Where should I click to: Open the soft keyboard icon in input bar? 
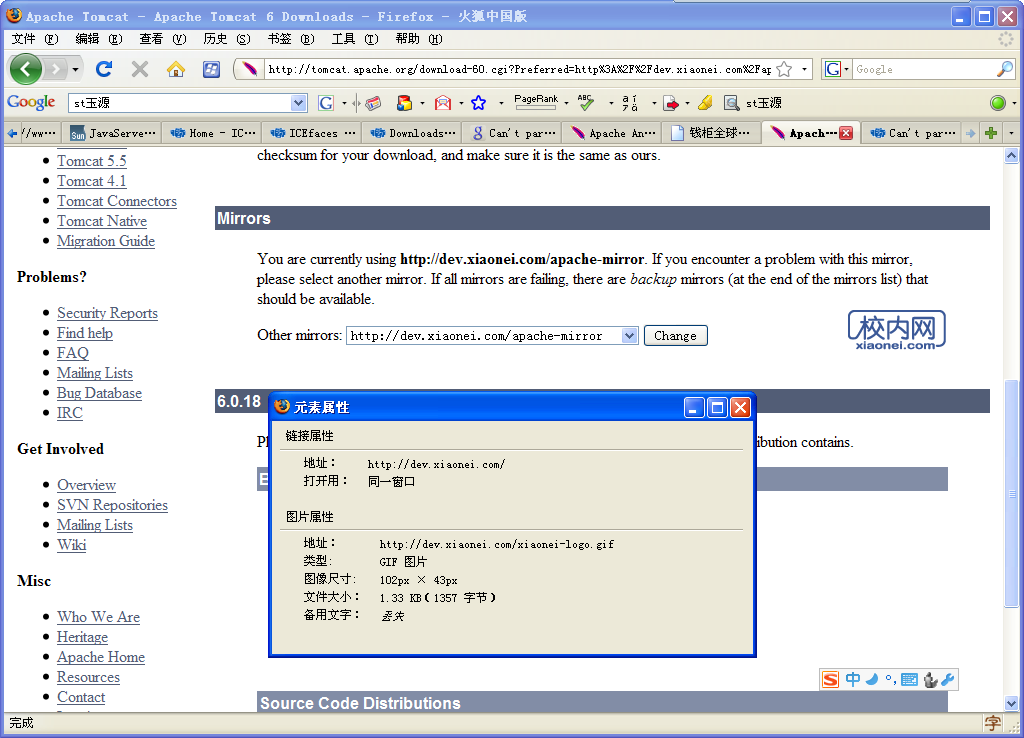[x=909, y=679]
